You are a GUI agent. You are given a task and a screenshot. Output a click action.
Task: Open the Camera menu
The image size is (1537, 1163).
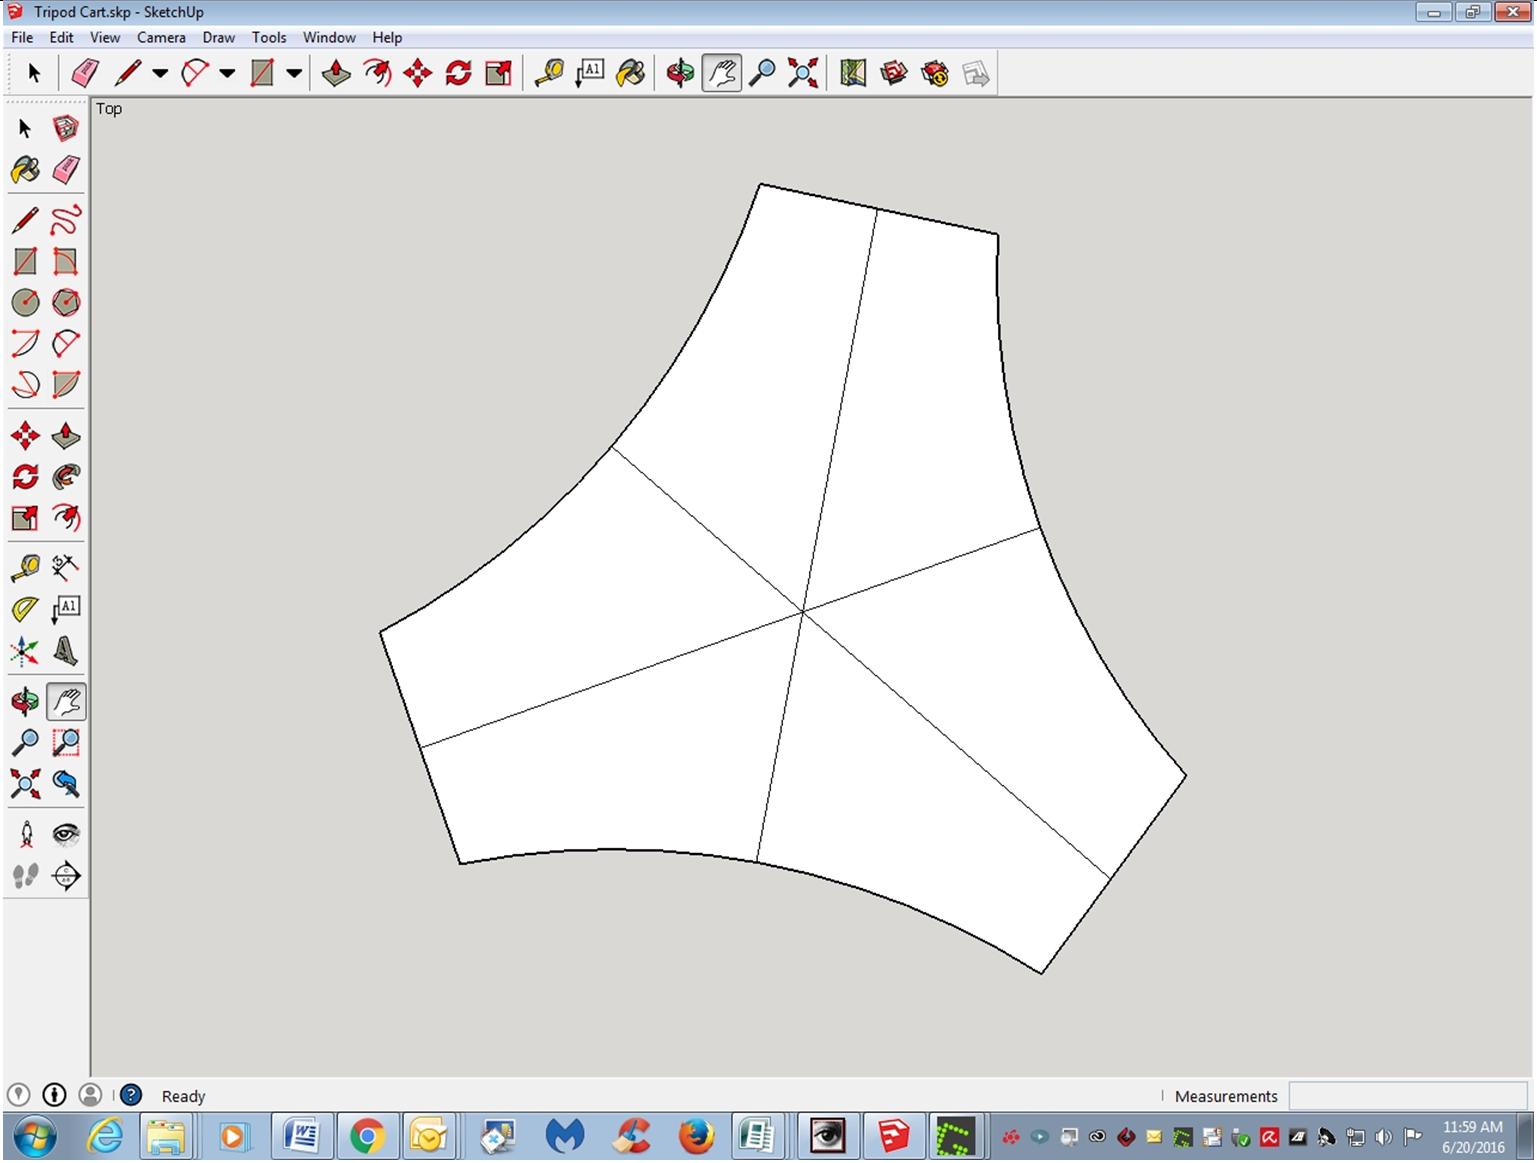tap(161, 37)
